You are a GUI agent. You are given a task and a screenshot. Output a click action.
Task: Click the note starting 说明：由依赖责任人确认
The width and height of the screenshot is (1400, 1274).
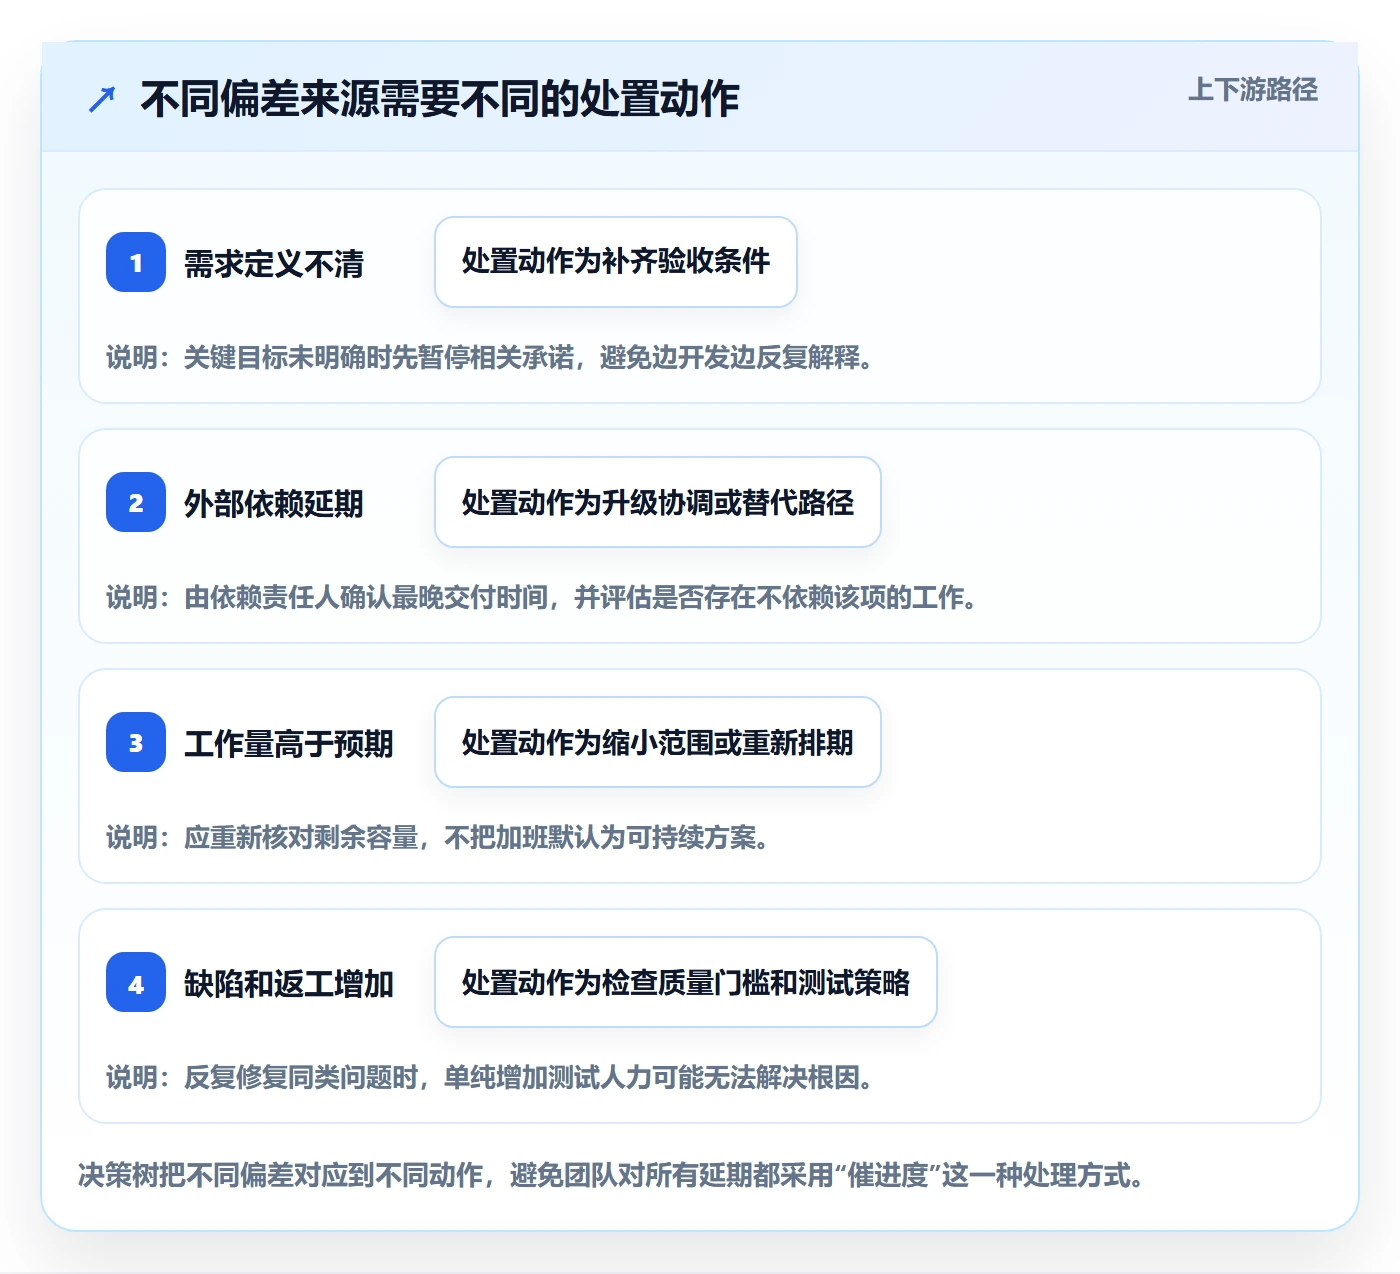click(x=542, y=597)
